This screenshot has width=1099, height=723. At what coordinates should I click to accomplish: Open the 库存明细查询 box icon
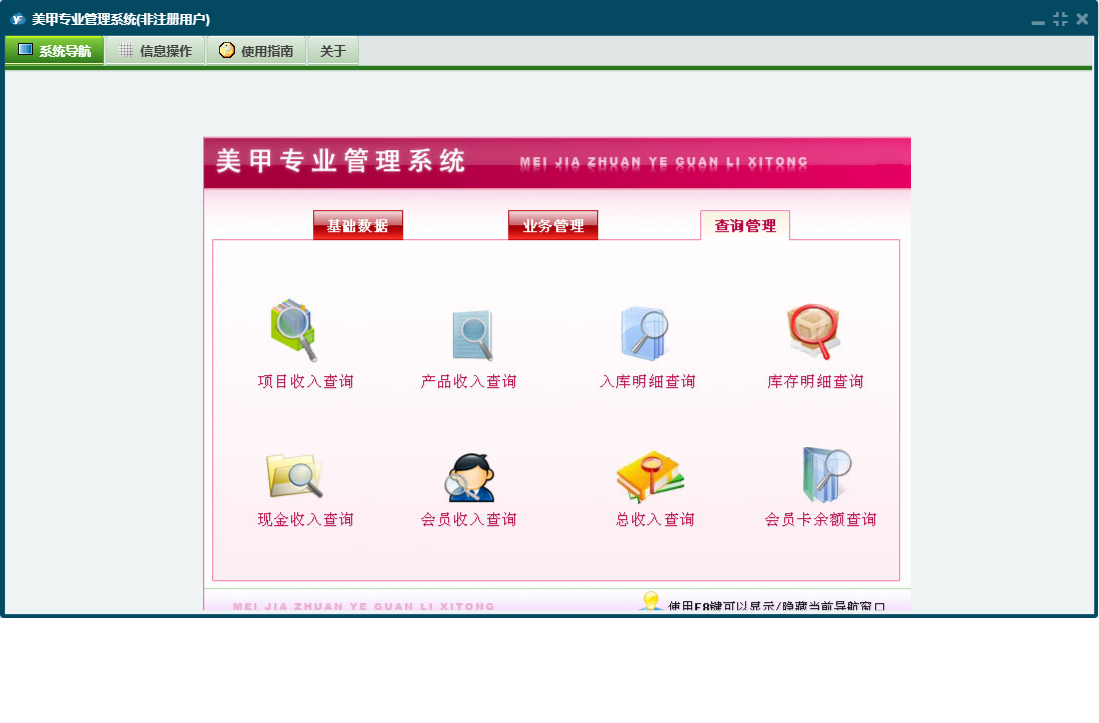pyautogui.click(x=813, y=332)
